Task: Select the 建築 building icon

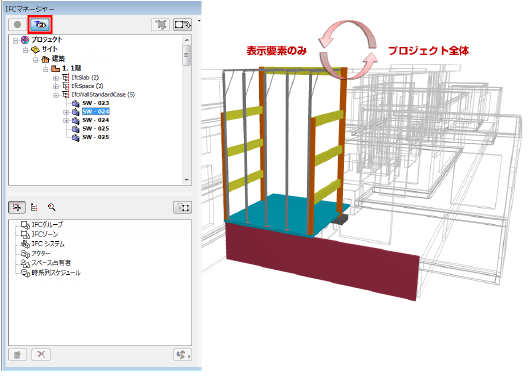Action: point(45,59)
